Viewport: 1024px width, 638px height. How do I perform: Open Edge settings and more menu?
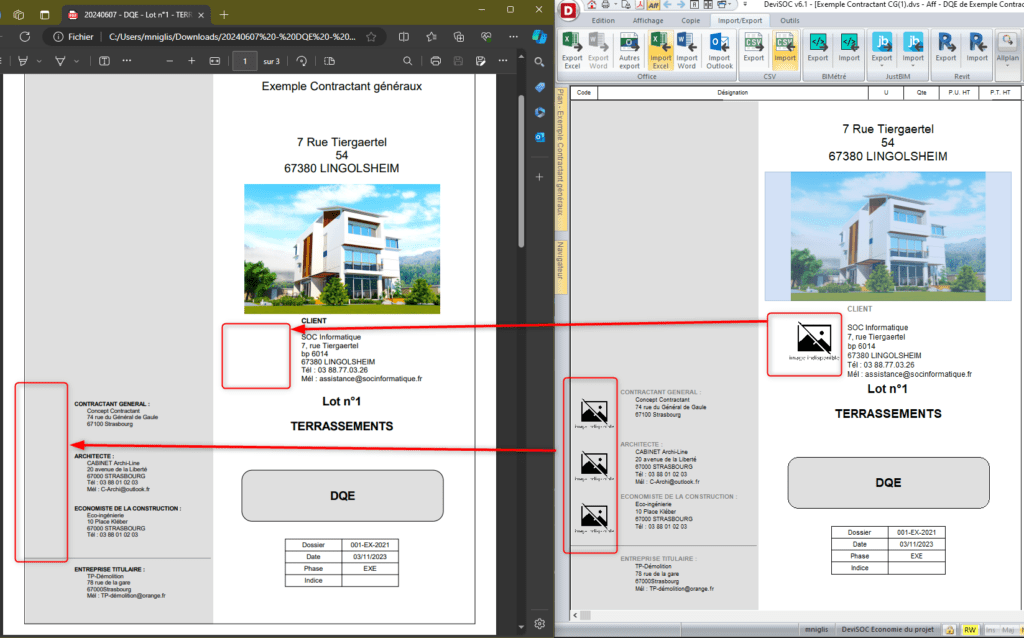click(513, 37)
